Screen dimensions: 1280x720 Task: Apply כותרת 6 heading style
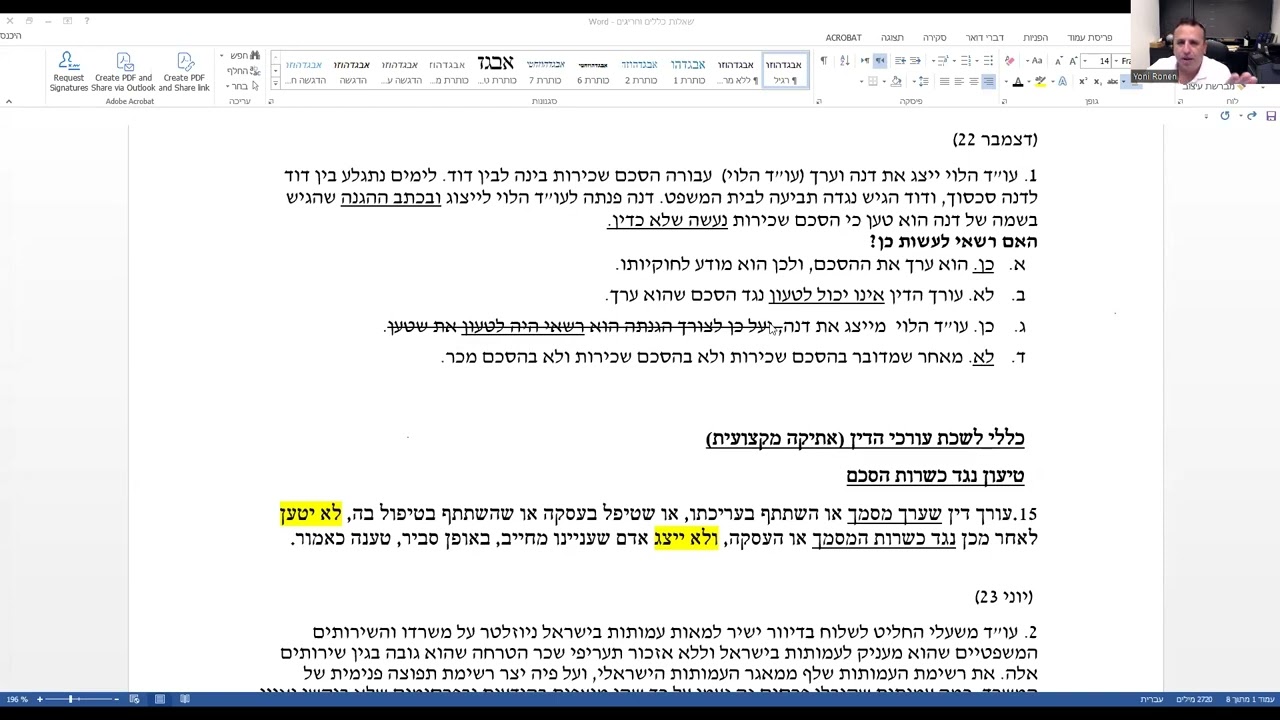click(593, 70)
